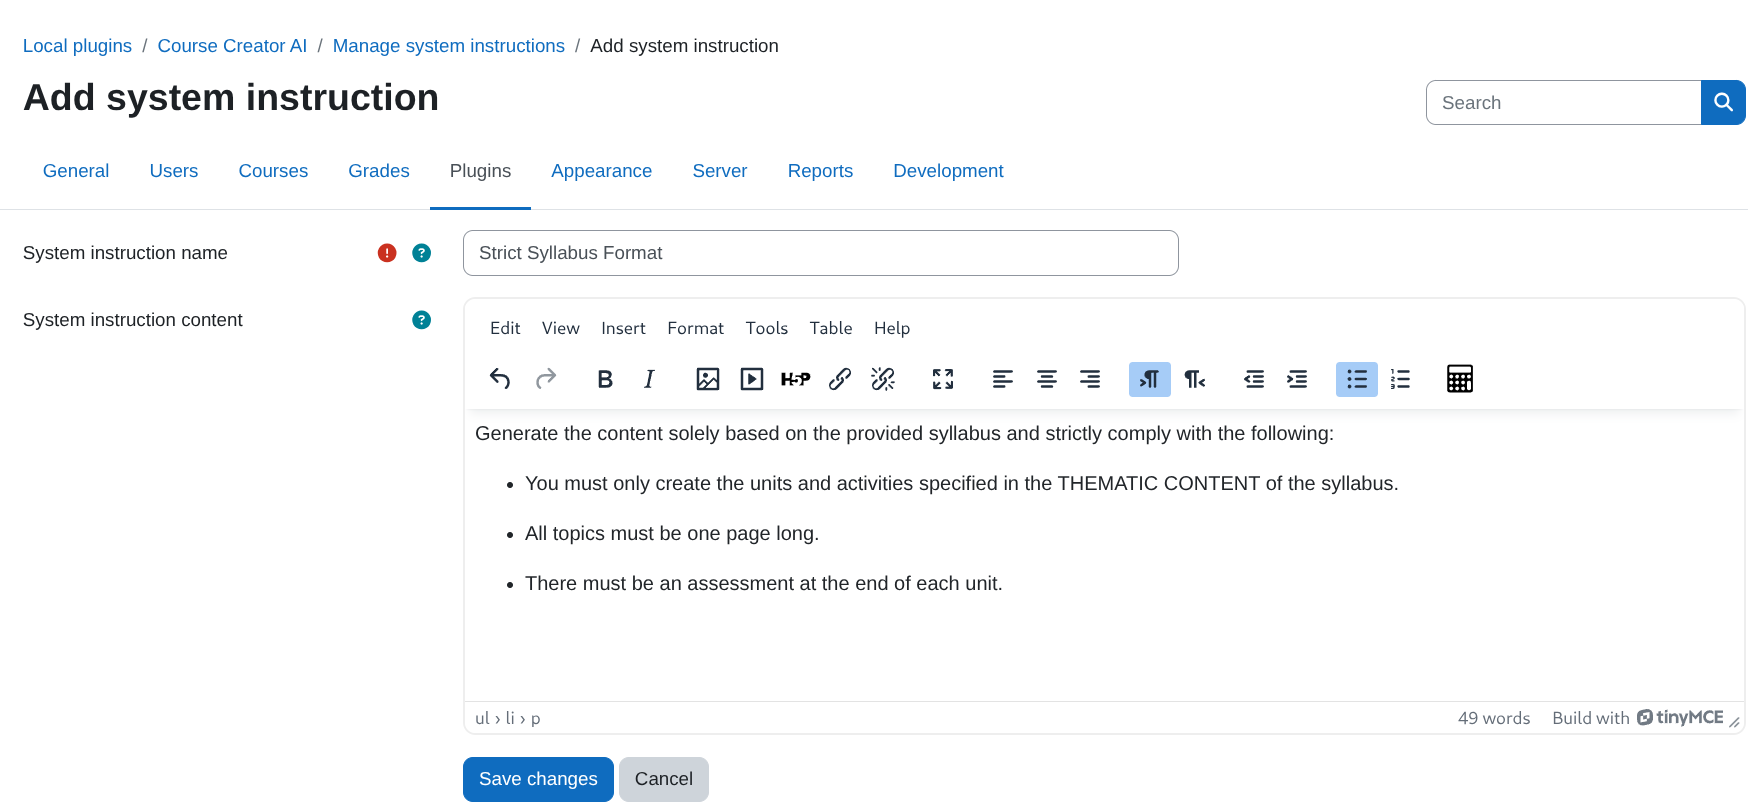Click the 49 words counter
This screenshot has height=811, width=1748.
[x=1494, y=718]
